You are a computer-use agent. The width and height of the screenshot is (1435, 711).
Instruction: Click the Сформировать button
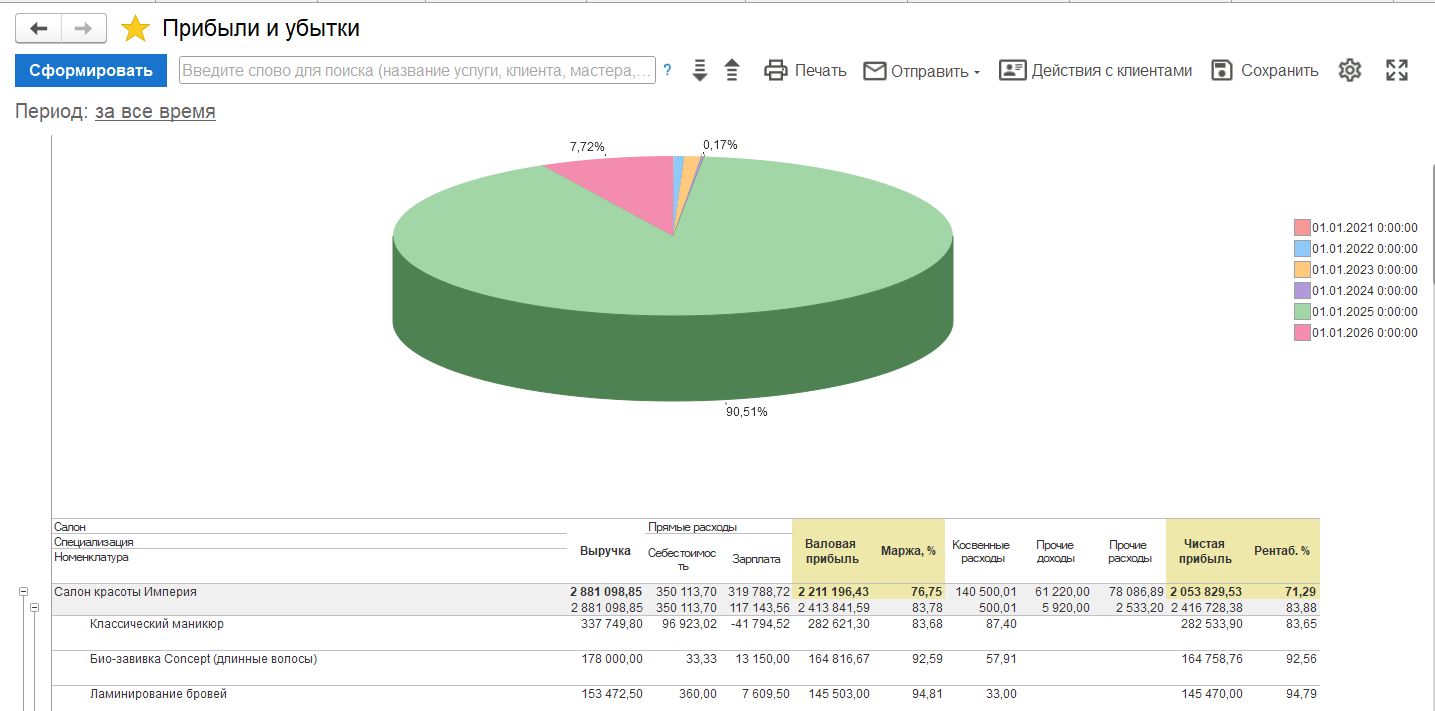tap(91, 70)
